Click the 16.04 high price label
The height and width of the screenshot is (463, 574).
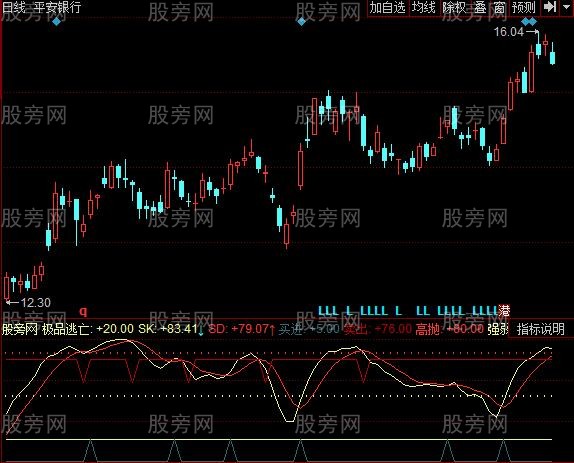(x=509, y=32)
